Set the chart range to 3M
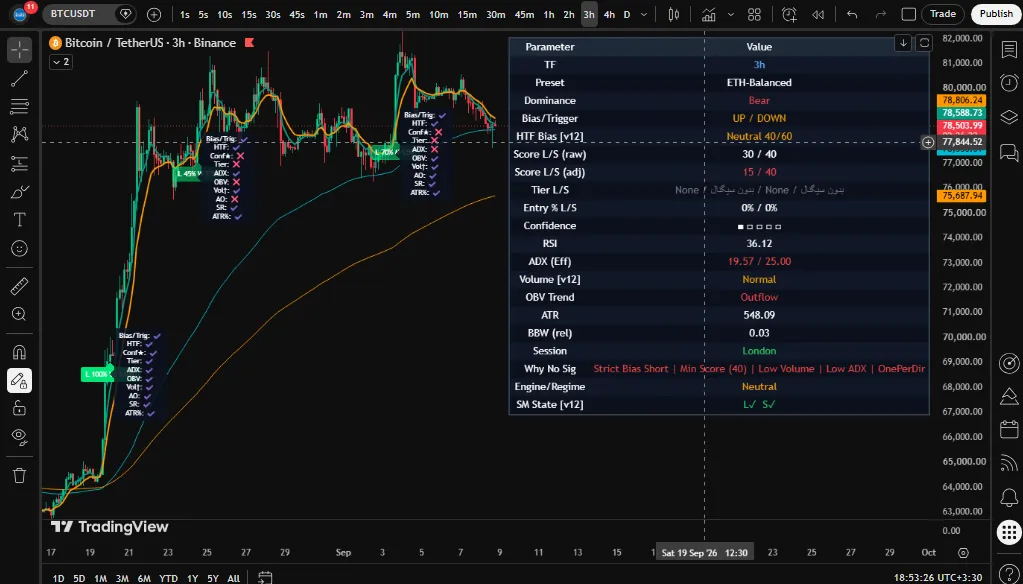 coord(122,578)
